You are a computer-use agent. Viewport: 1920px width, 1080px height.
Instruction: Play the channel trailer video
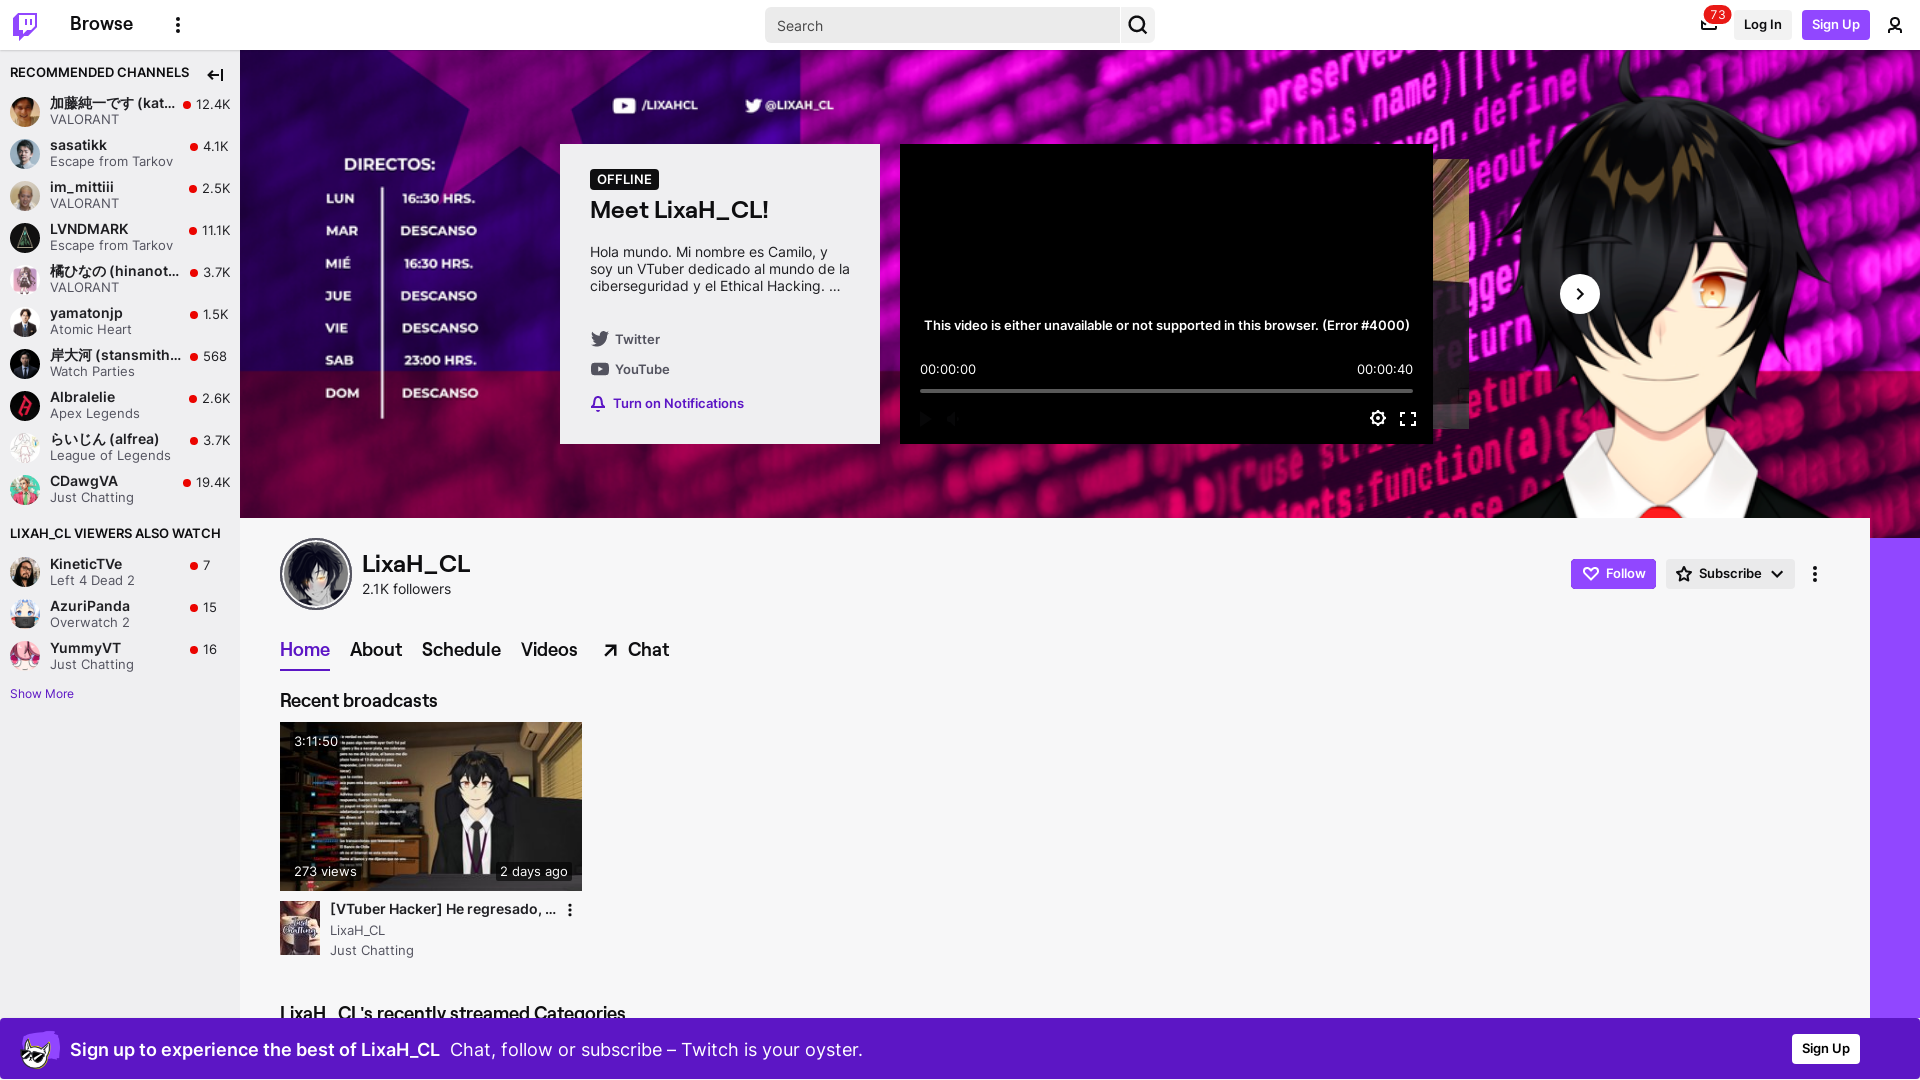click(925, 418)
